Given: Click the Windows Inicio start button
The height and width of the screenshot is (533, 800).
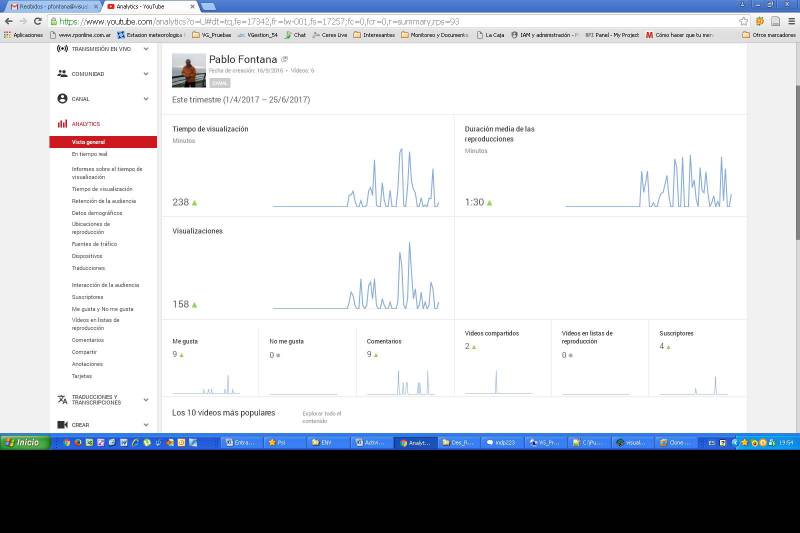Looking at the screenshot, I should [25, 442].
